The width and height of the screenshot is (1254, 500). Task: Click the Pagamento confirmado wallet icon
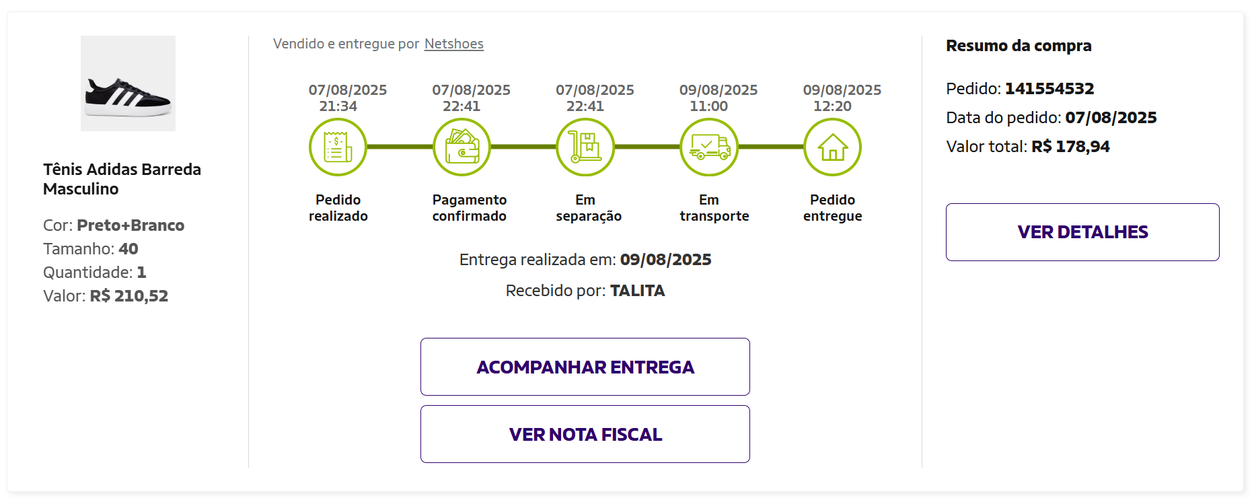461,147
